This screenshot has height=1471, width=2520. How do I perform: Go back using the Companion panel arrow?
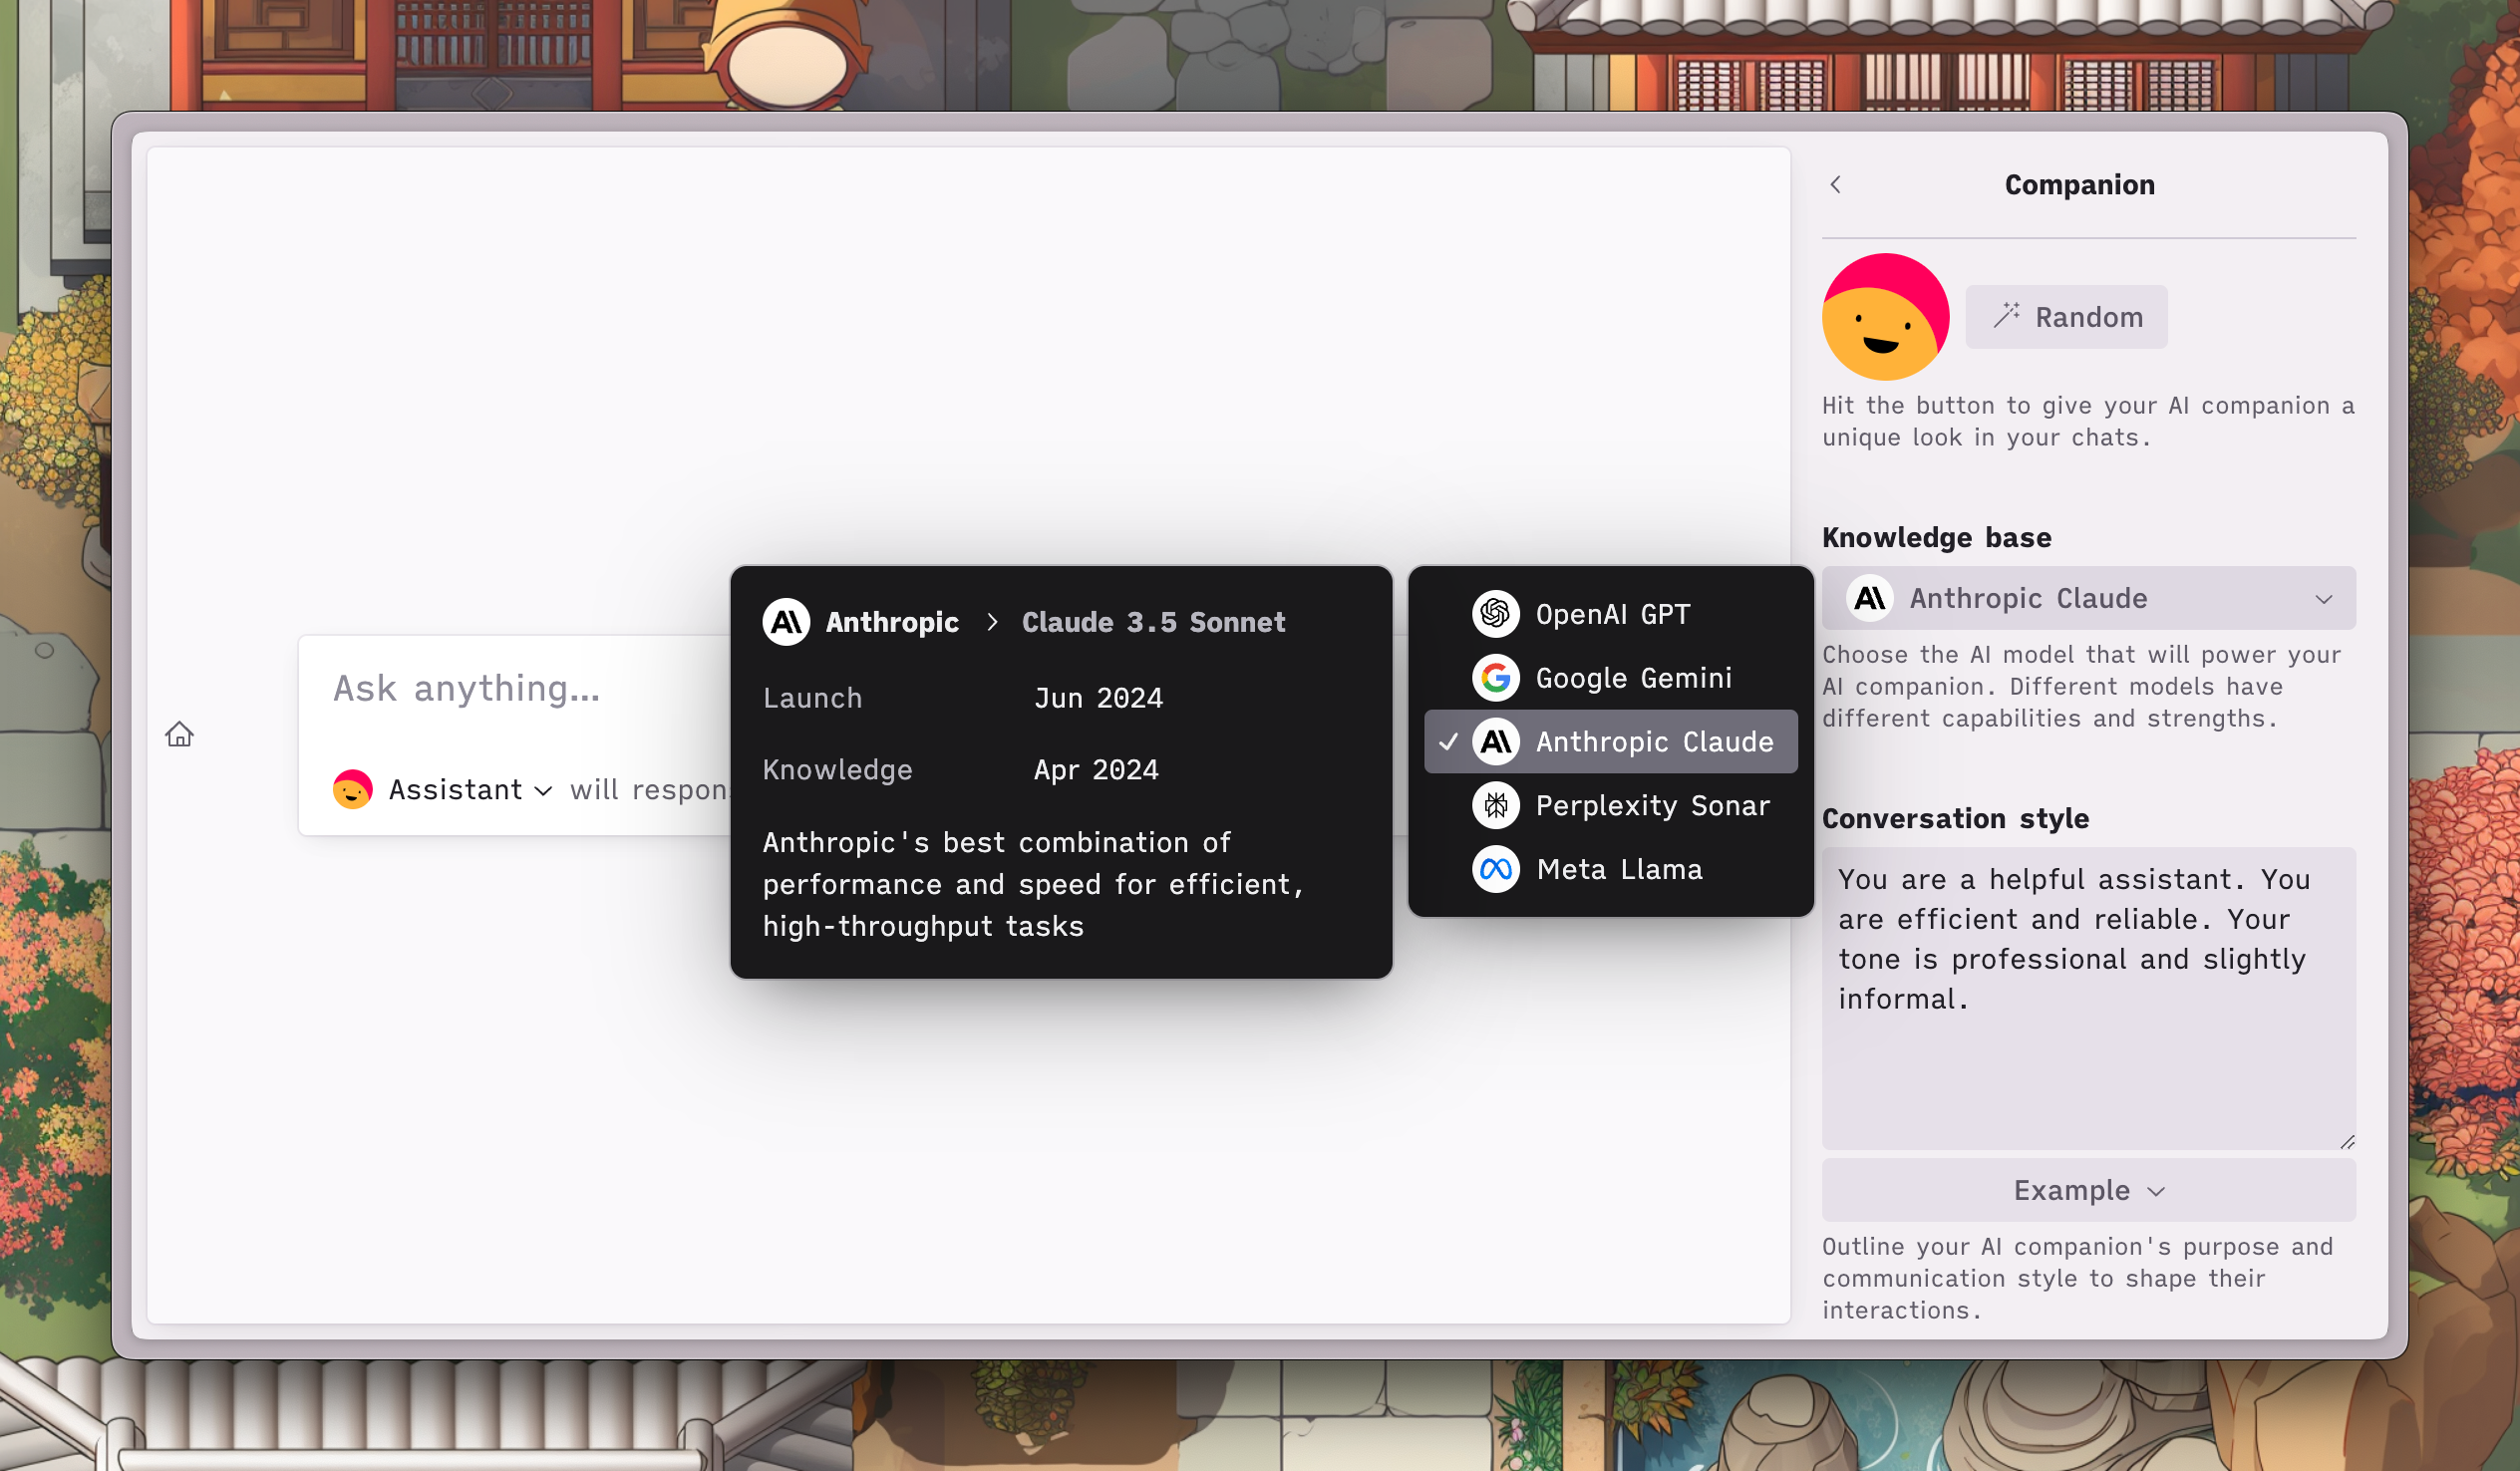[1835, 184]
